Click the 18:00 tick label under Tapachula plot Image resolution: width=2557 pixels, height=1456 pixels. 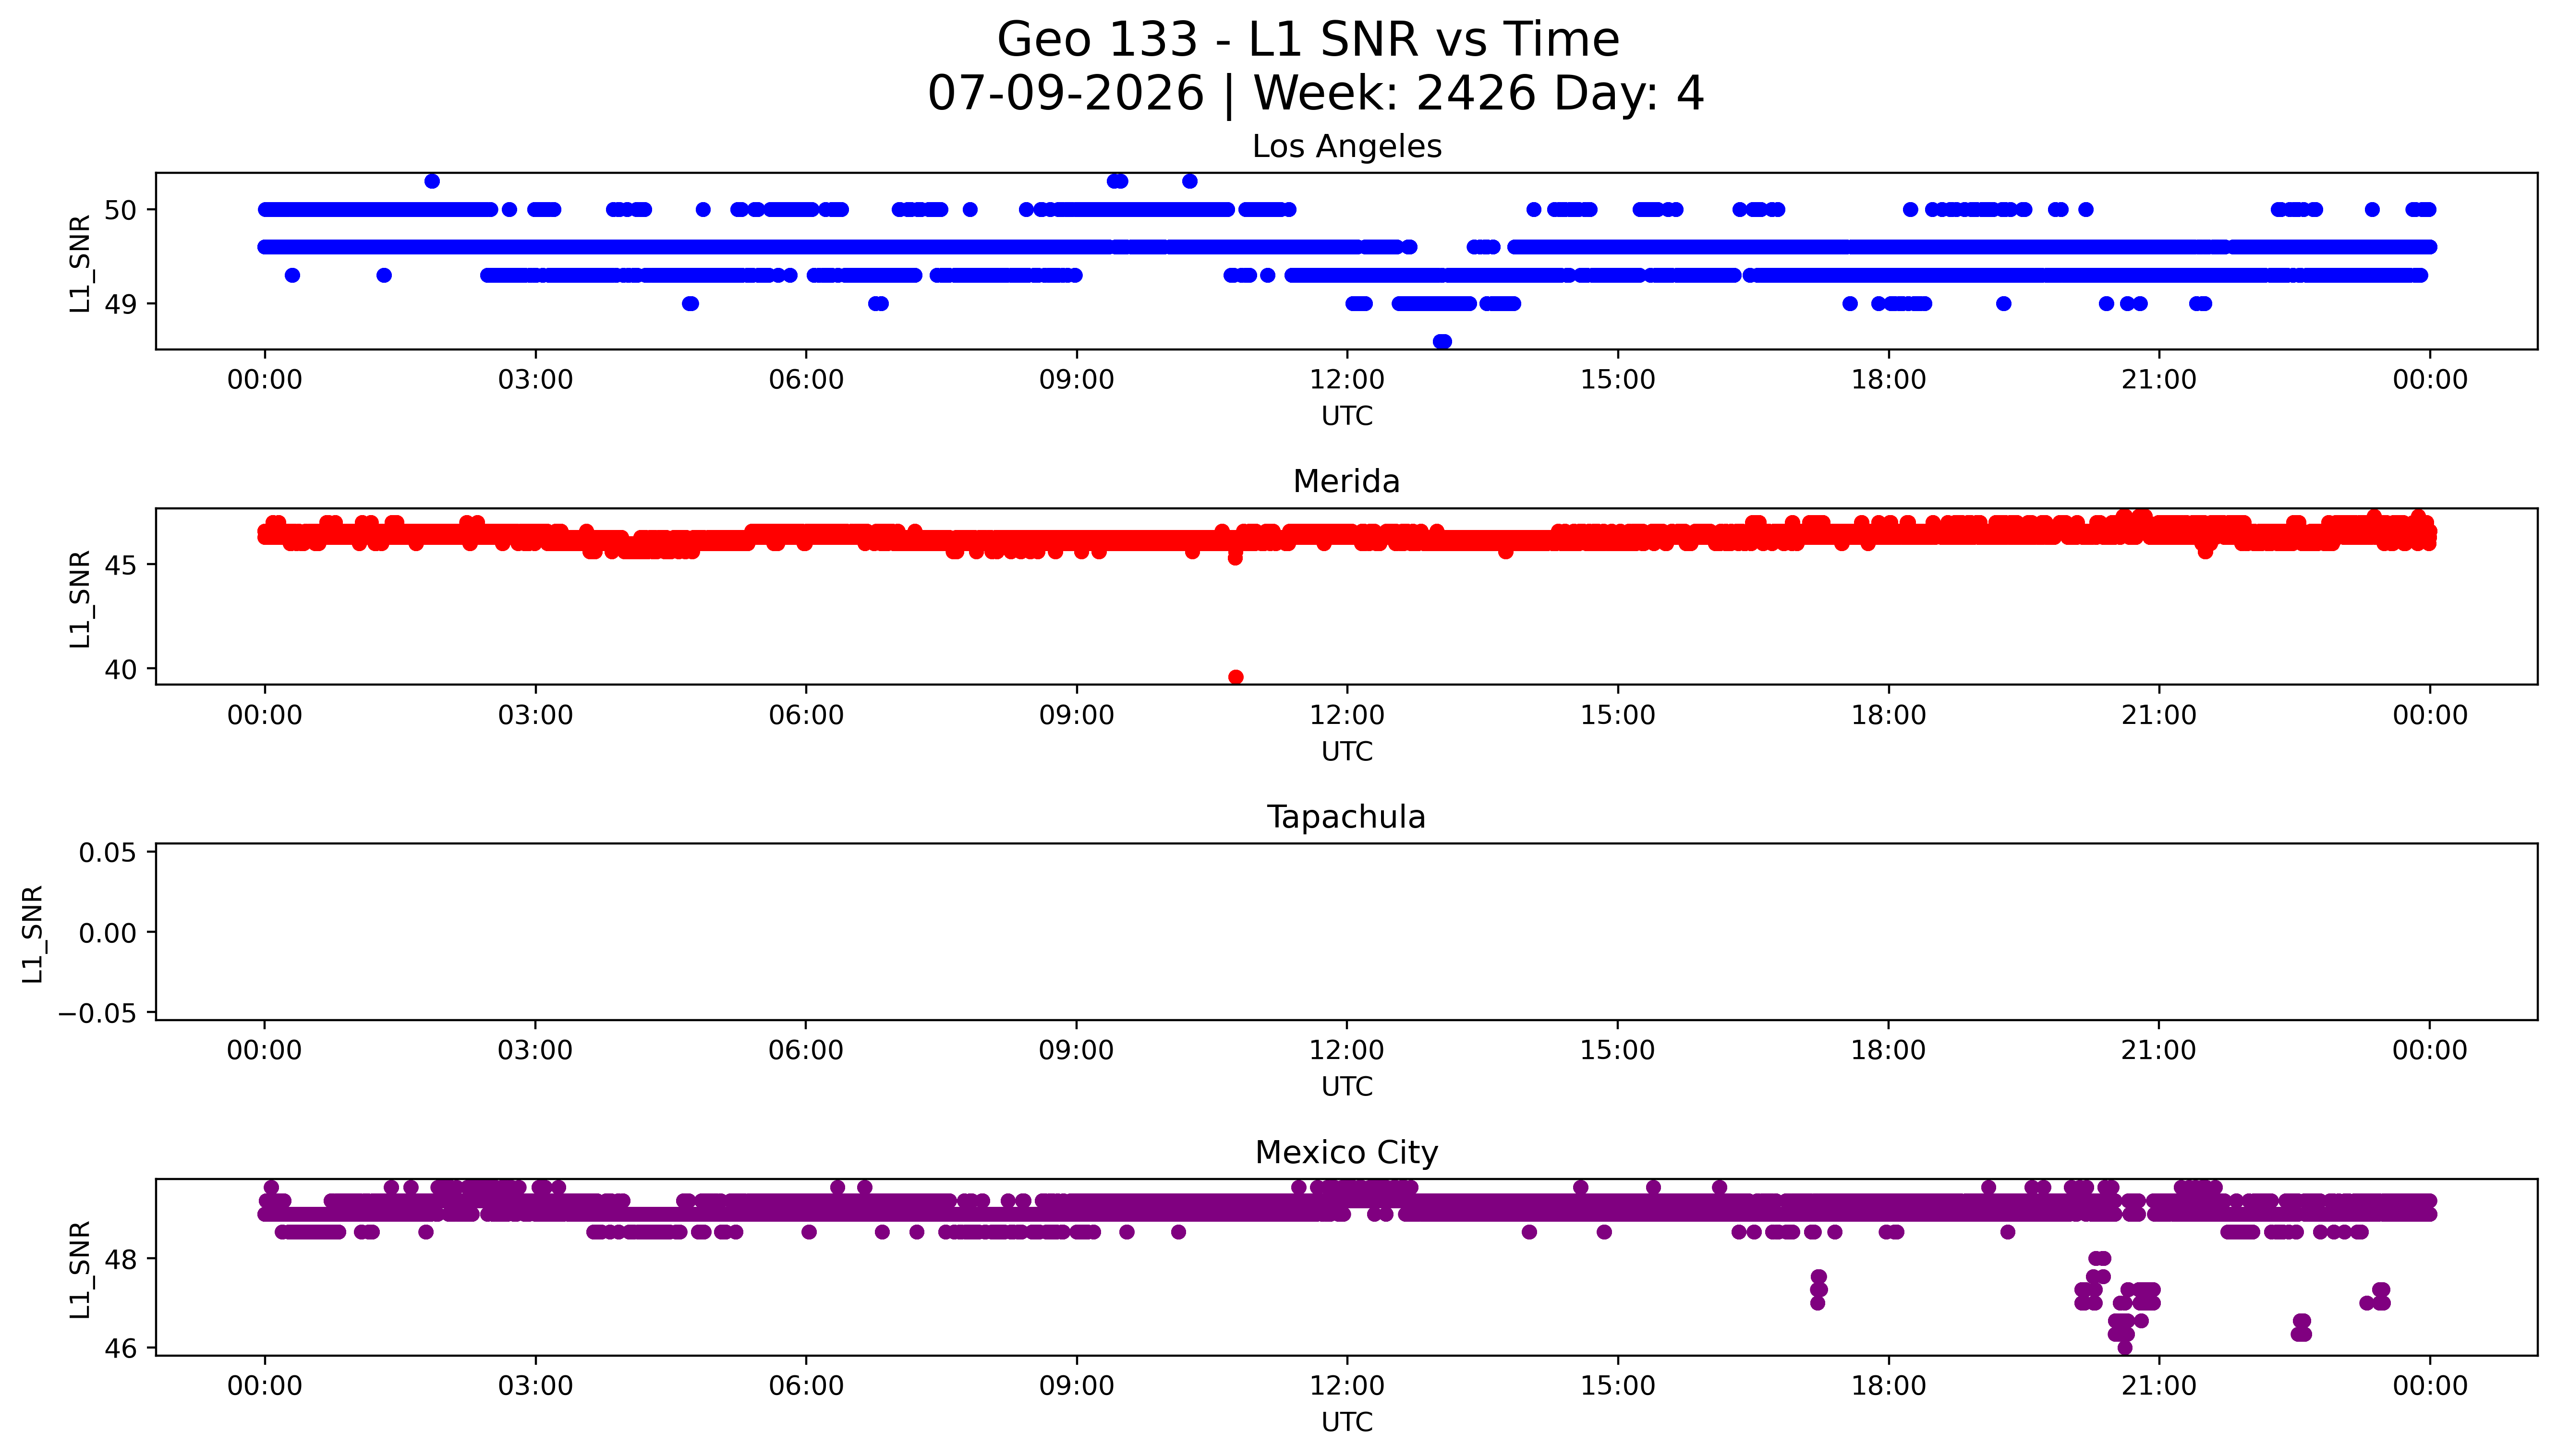click(x=1888, y=1050)
